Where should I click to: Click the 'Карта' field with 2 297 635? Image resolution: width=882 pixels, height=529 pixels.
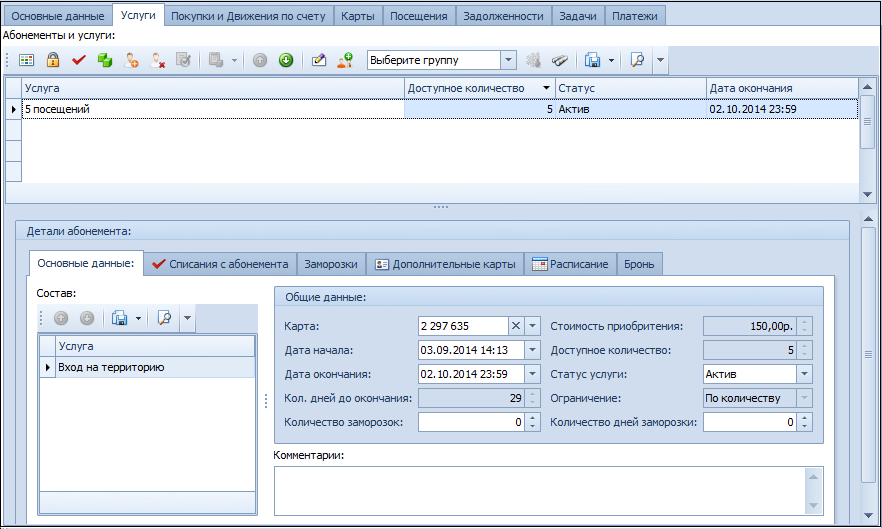pyautogui.click(x=463, y=326)
